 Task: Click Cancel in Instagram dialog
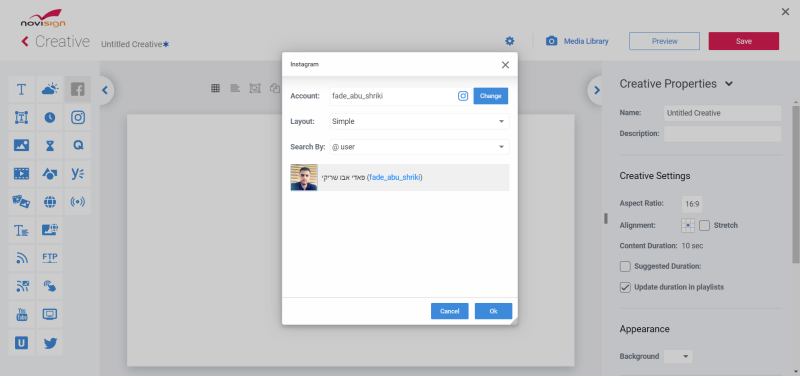pyautogui.click(x=449, y=311)
